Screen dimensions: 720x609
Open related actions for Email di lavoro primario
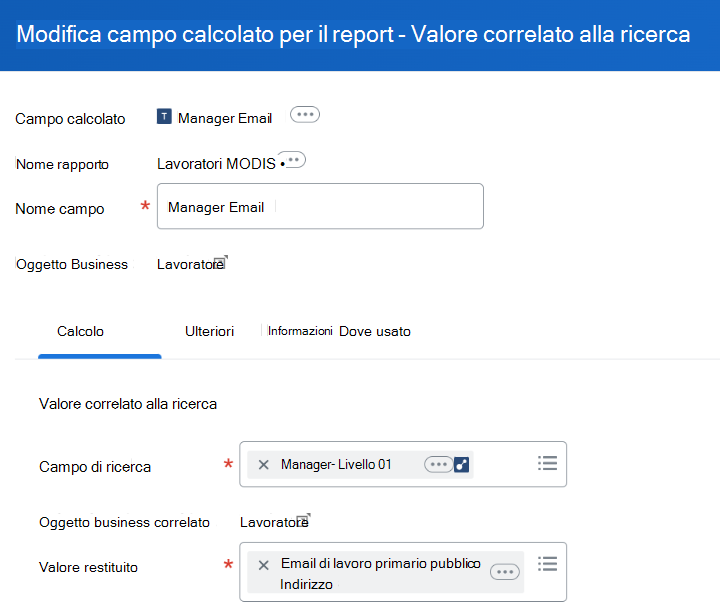click(x=505, y=572)
